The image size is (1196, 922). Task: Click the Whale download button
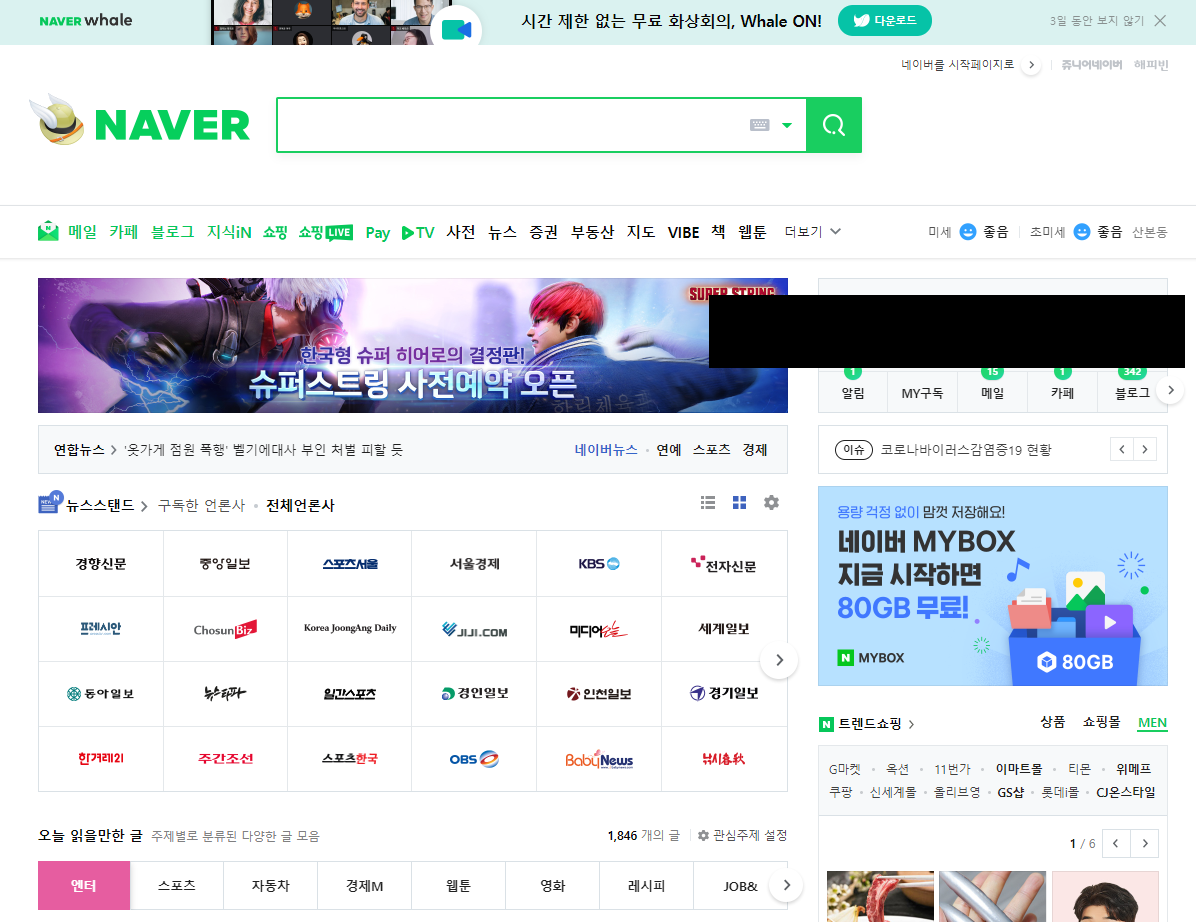[x=885, y=21]
